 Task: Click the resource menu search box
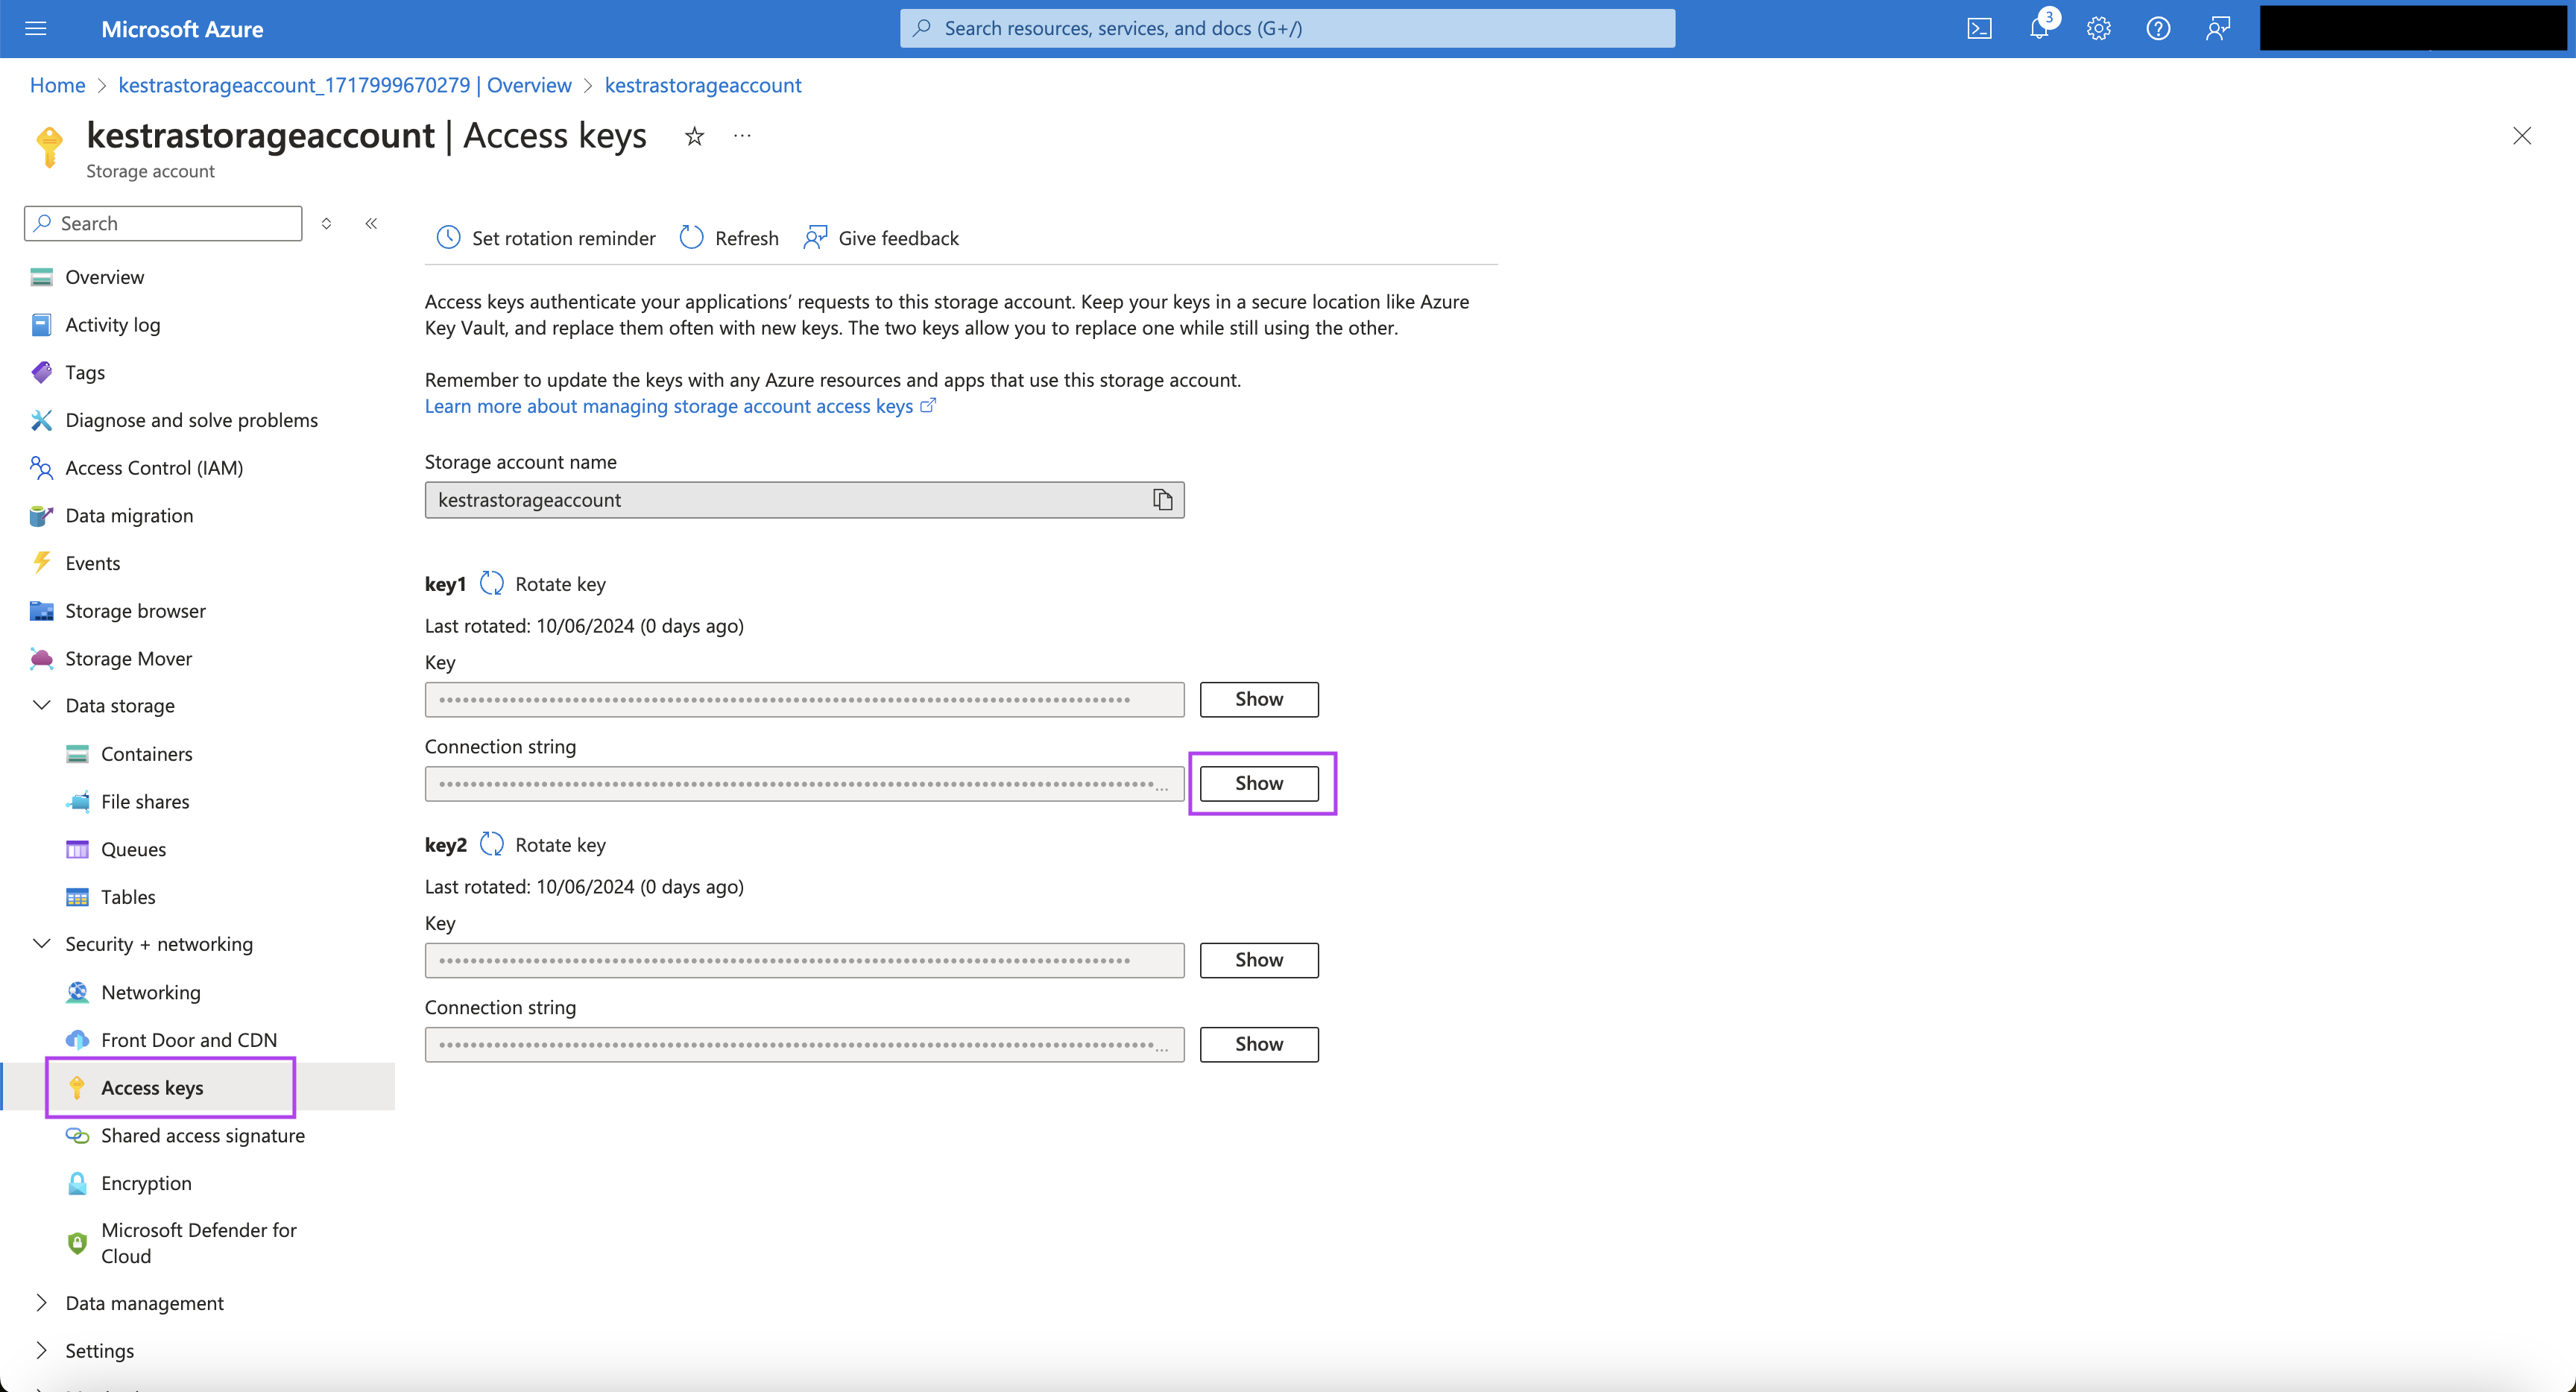[162, 222]
